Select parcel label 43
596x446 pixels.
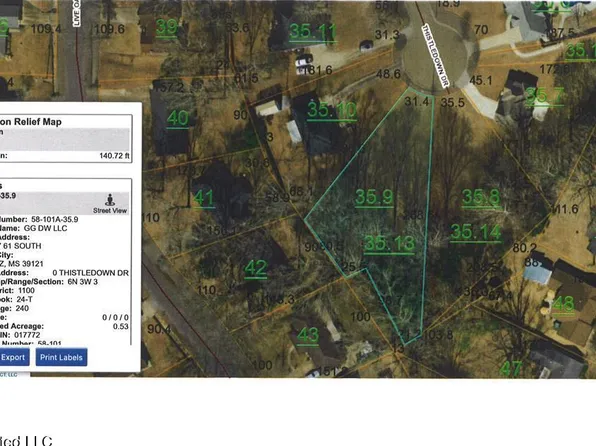click(308, 335)
